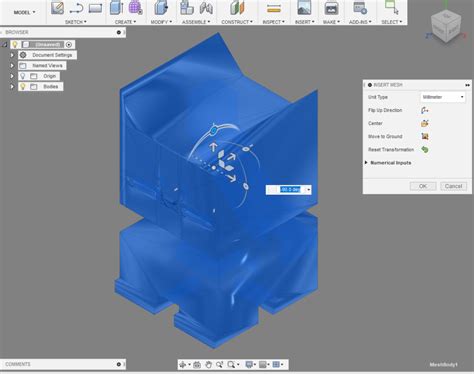
Task: Open the ADD-INS menu
Action: [360, 22]
